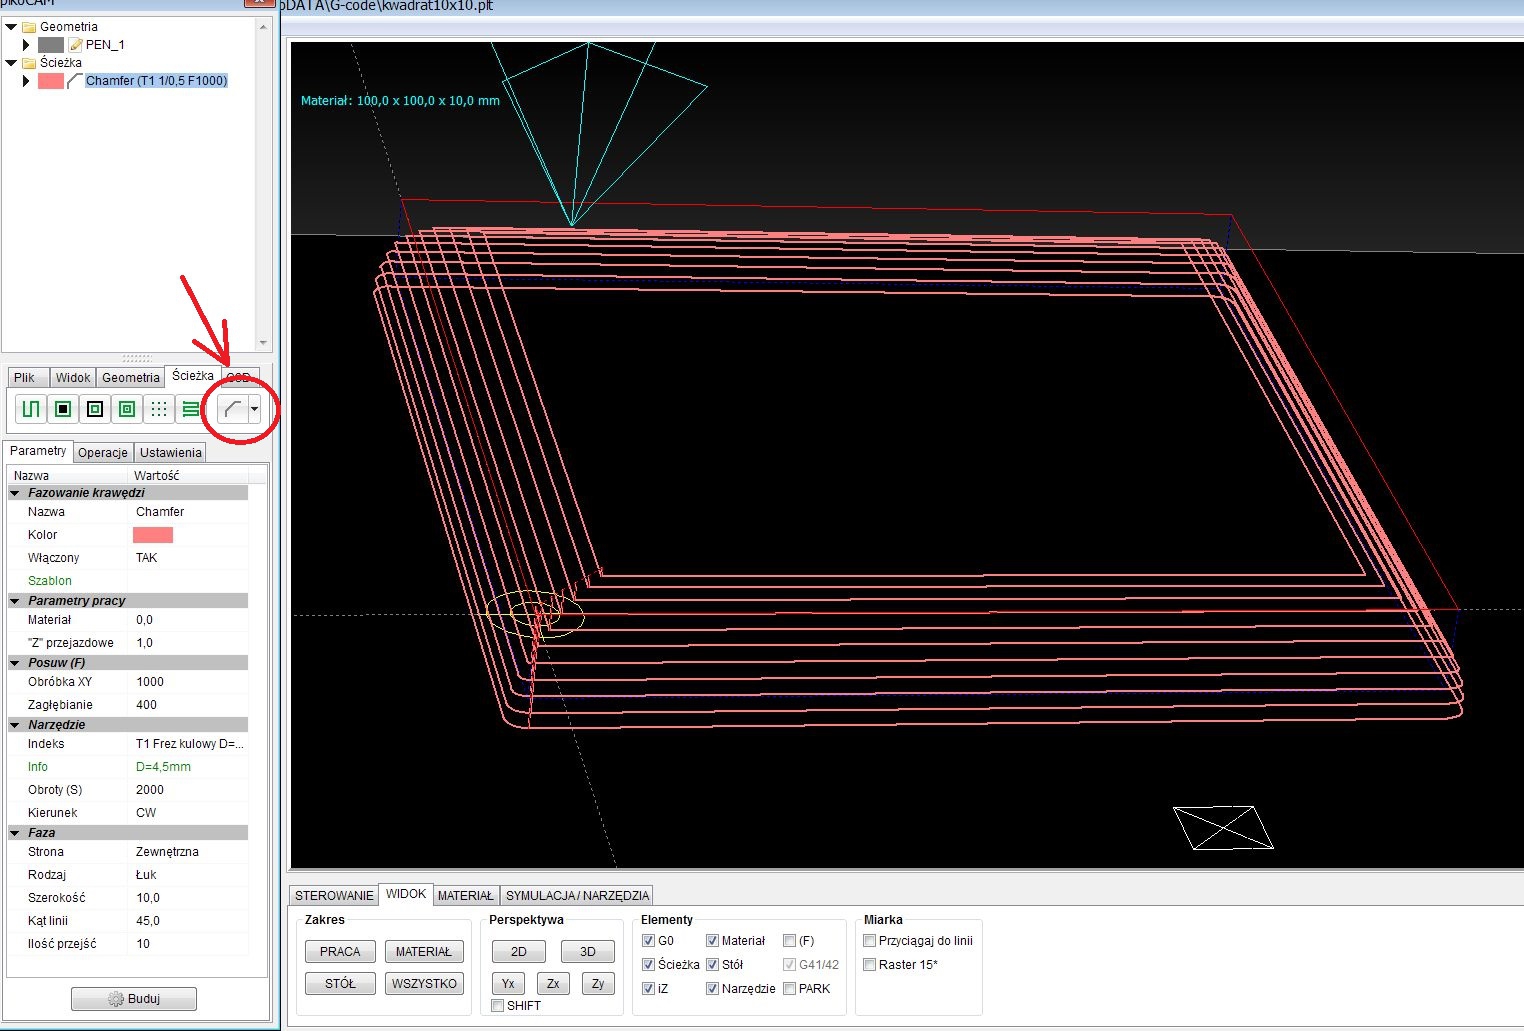
Task: Collapse the Narzędzie section
Action: pyautogui.click(x=15, y=725)
